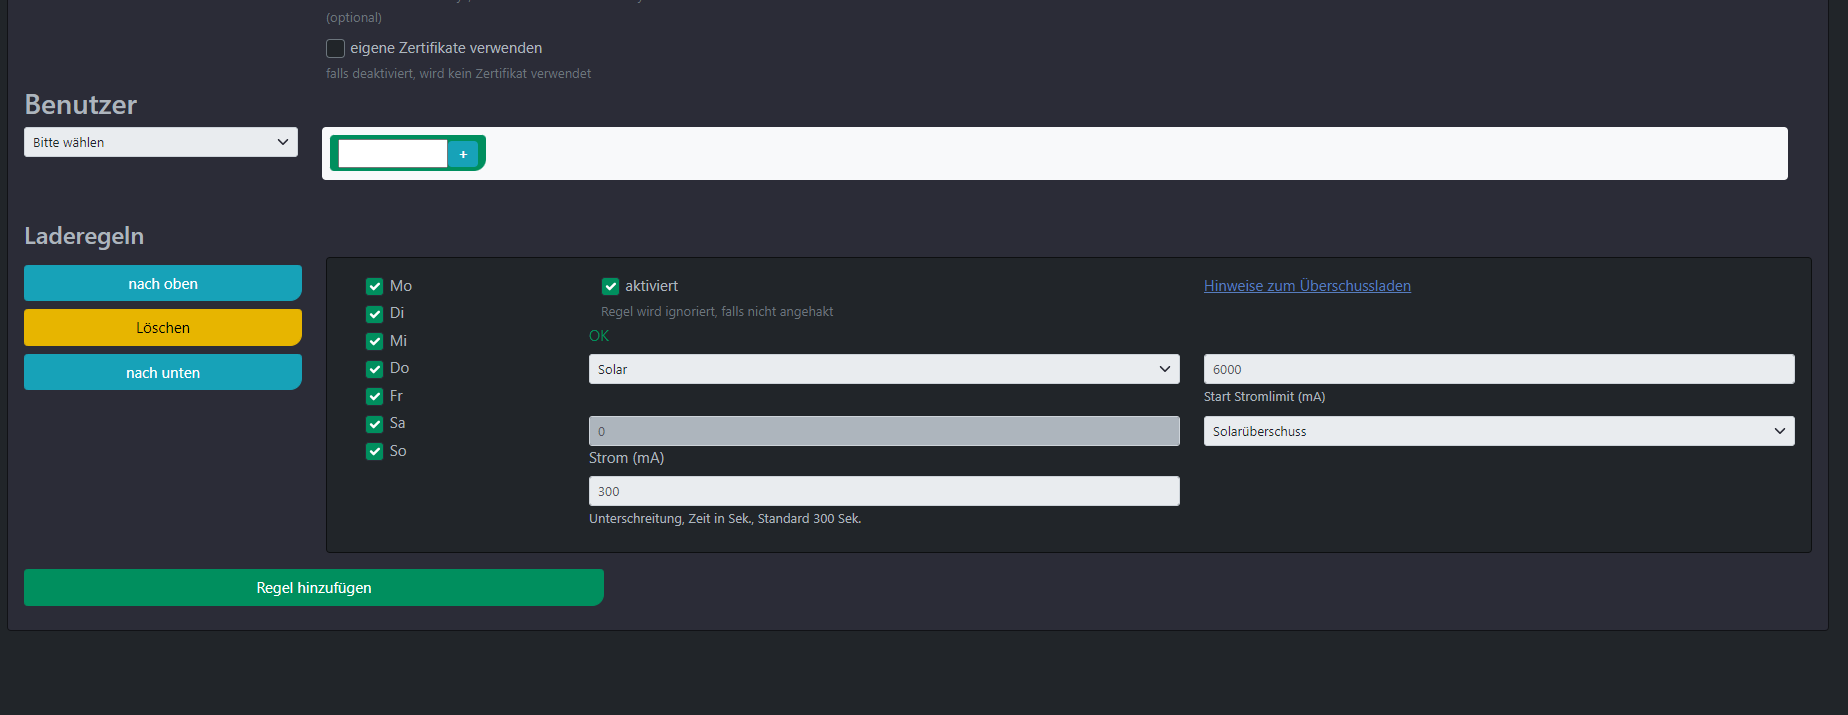
Task: Enable 'eigene Zertifikate verwenden' checkbox
Action: (336, 48)
